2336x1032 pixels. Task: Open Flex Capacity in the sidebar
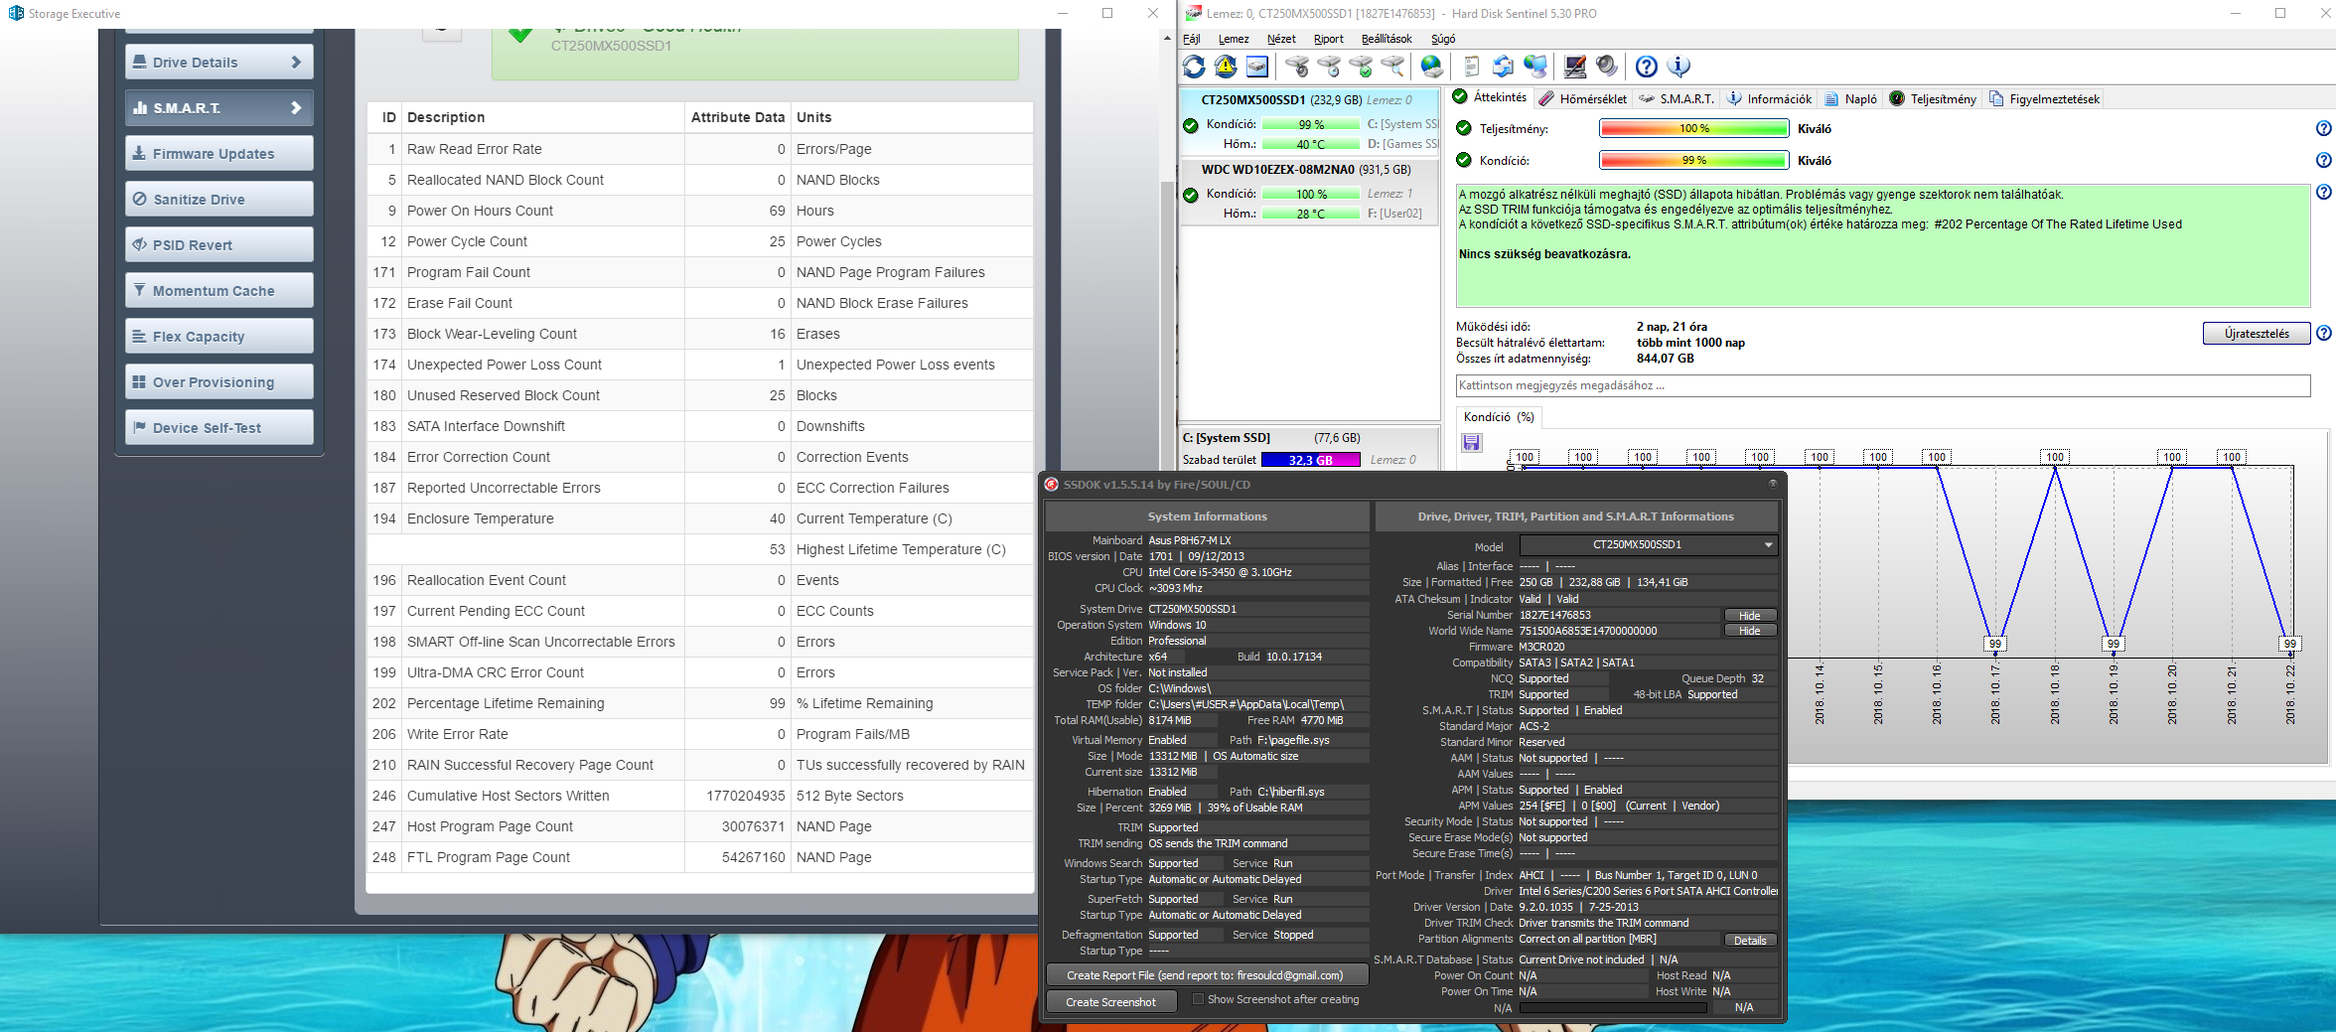pos(219,336)
